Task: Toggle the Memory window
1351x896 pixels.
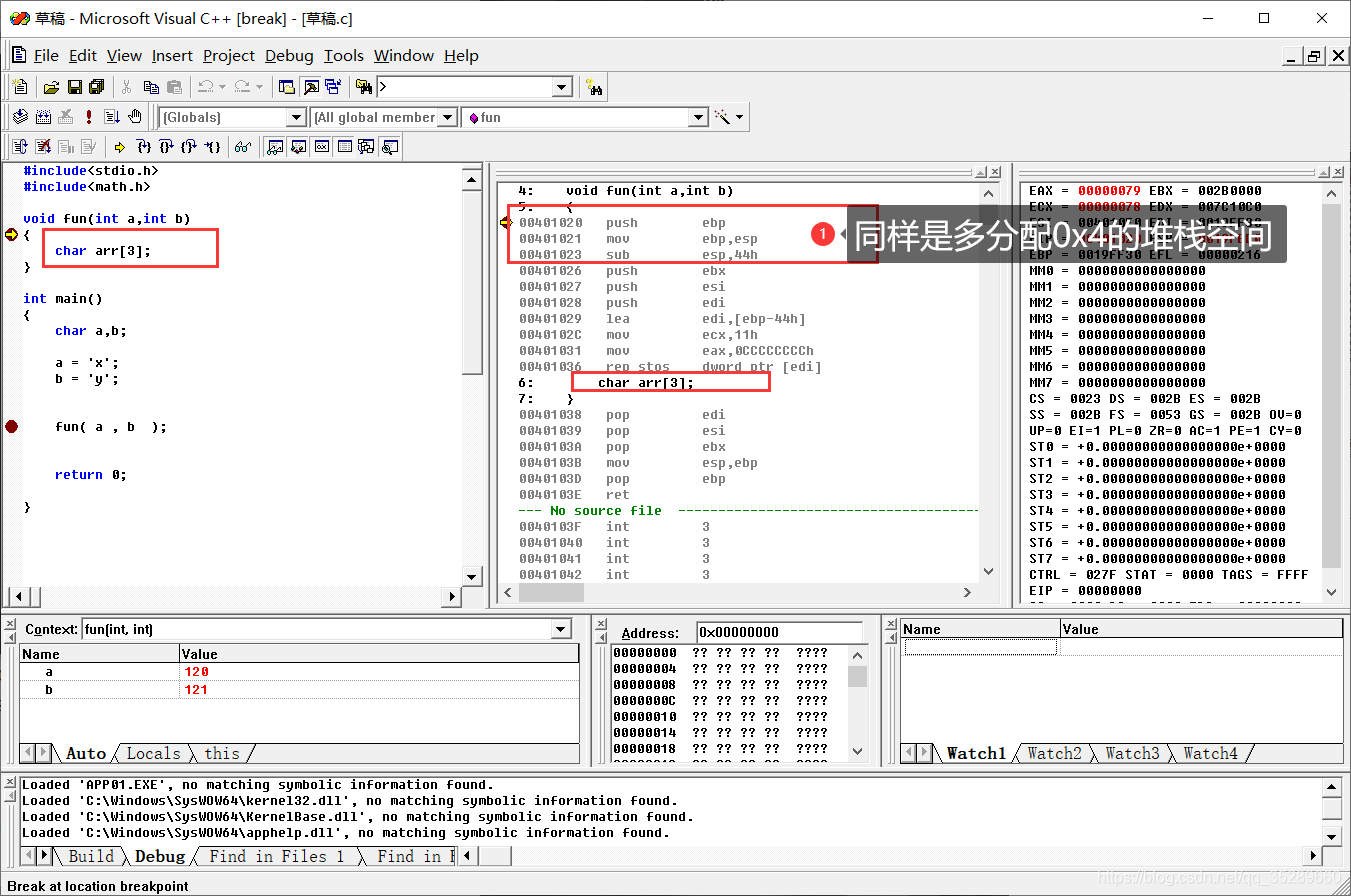Action: [344, 147]
